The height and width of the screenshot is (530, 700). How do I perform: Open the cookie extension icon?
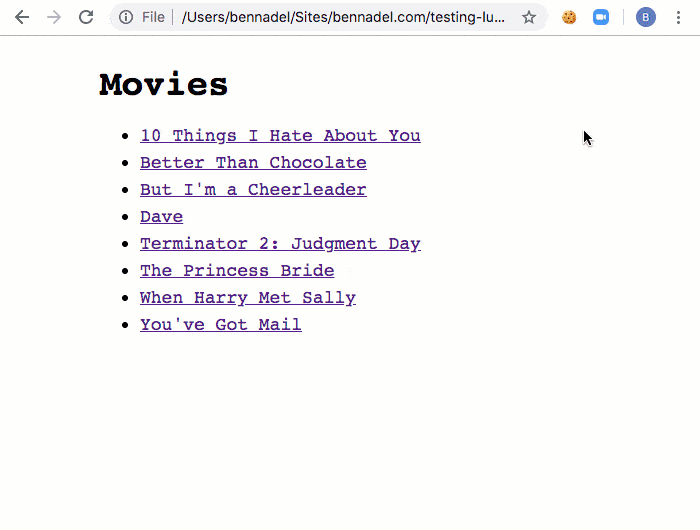click(x=569, y=17)
